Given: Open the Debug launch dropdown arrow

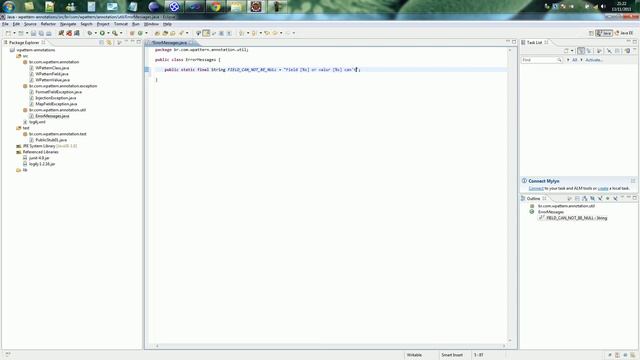Looking at the screenshot, I should point(96,33).
